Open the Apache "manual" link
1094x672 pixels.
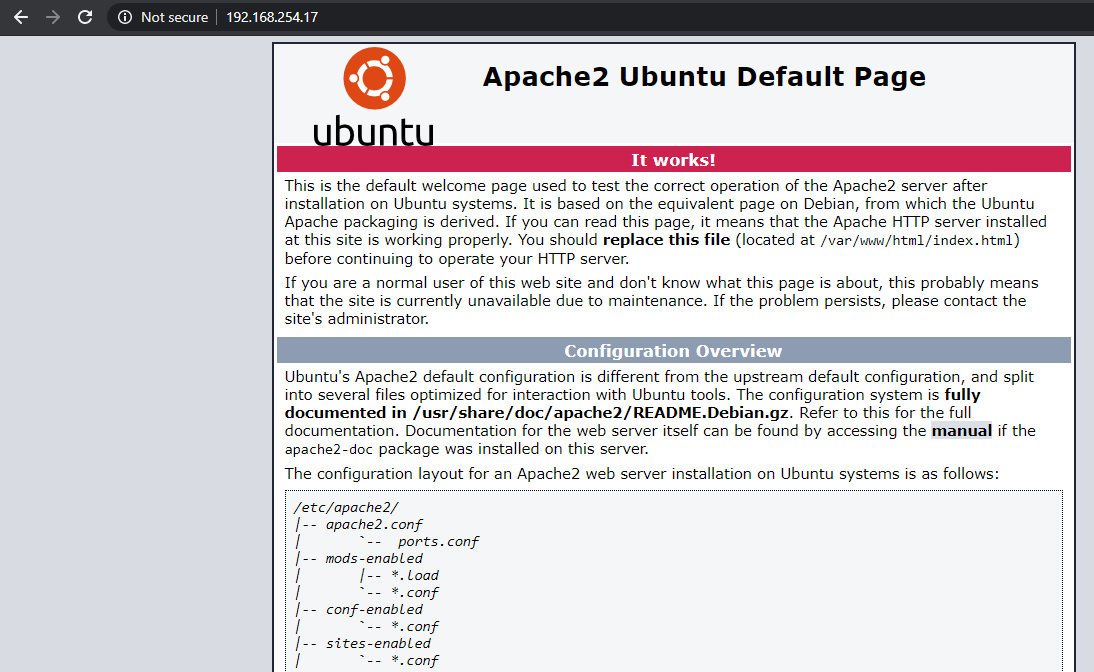961,431
